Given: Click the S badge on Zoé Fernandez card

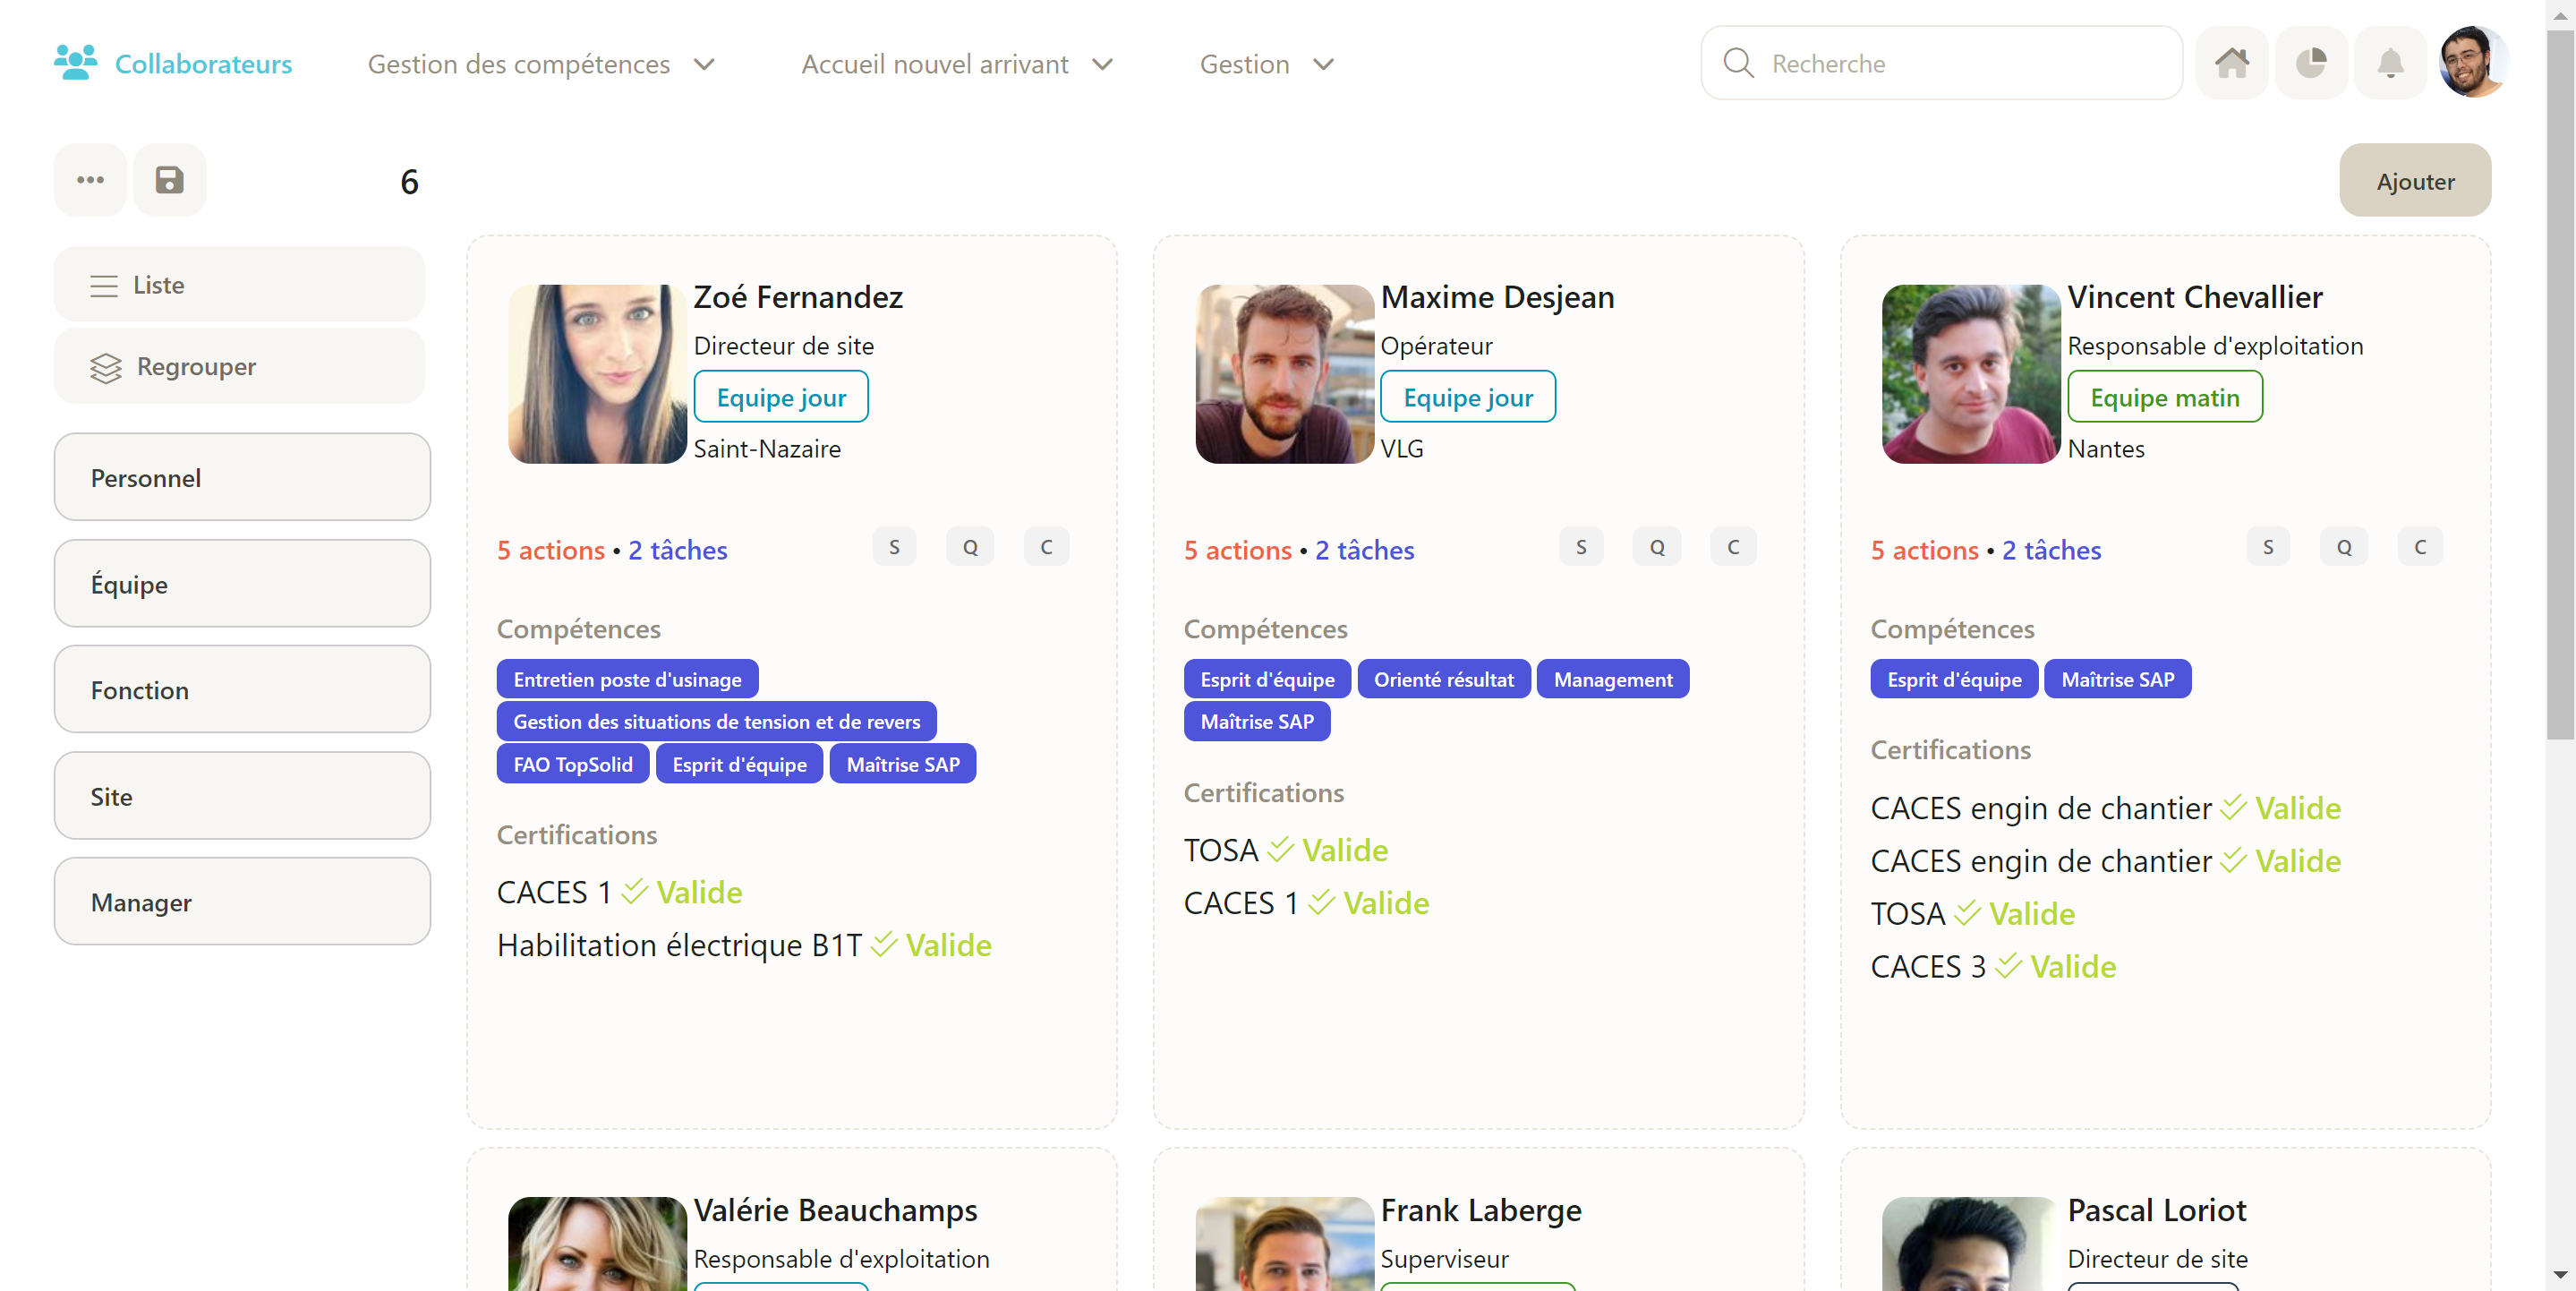Looking at the screenshot, I should [x=894, y=547].
